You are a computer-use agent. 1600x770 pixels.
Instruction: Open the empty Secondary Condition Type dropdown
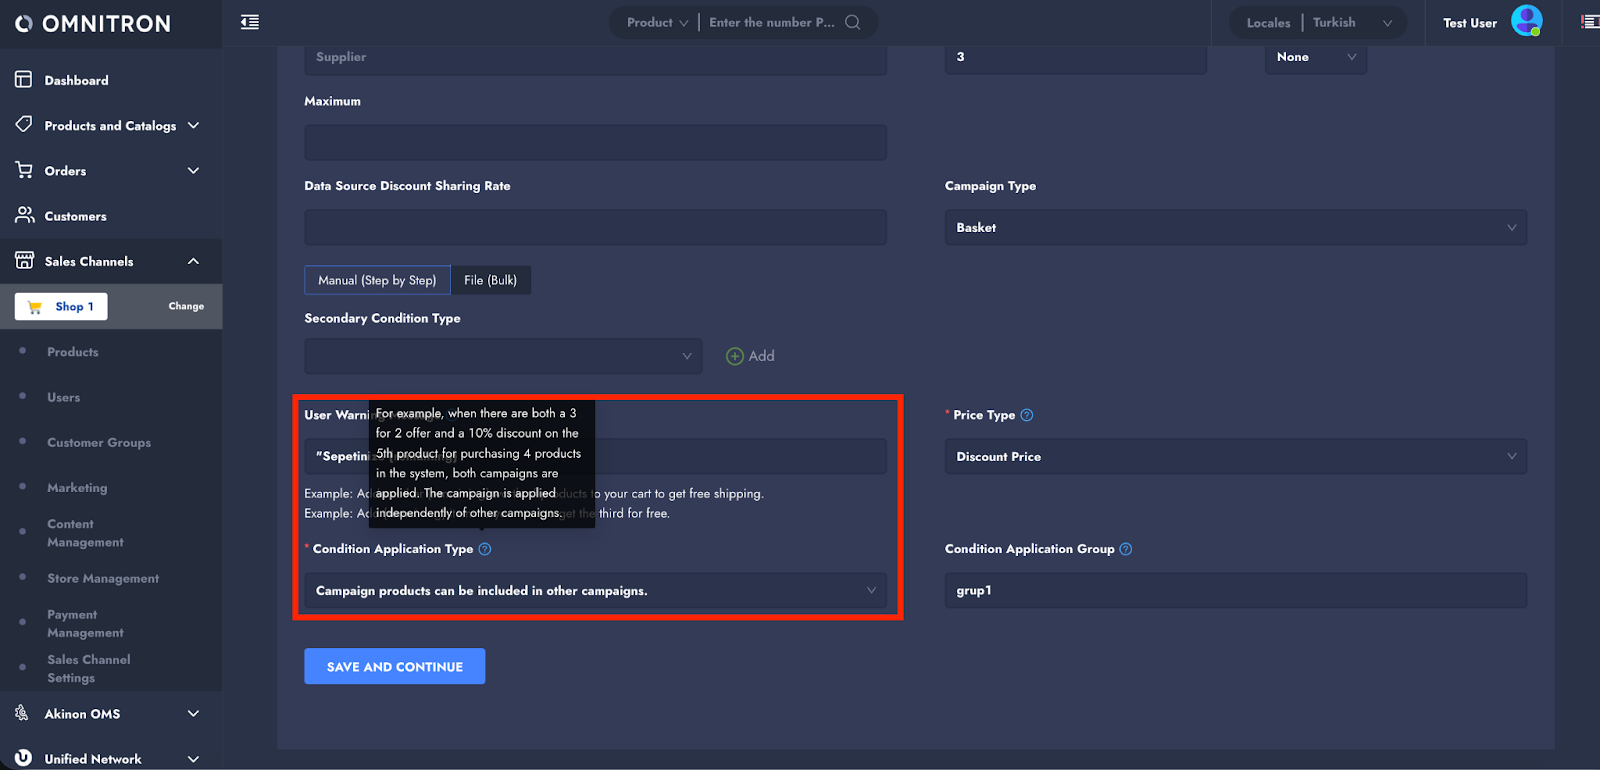pos(503,356)
